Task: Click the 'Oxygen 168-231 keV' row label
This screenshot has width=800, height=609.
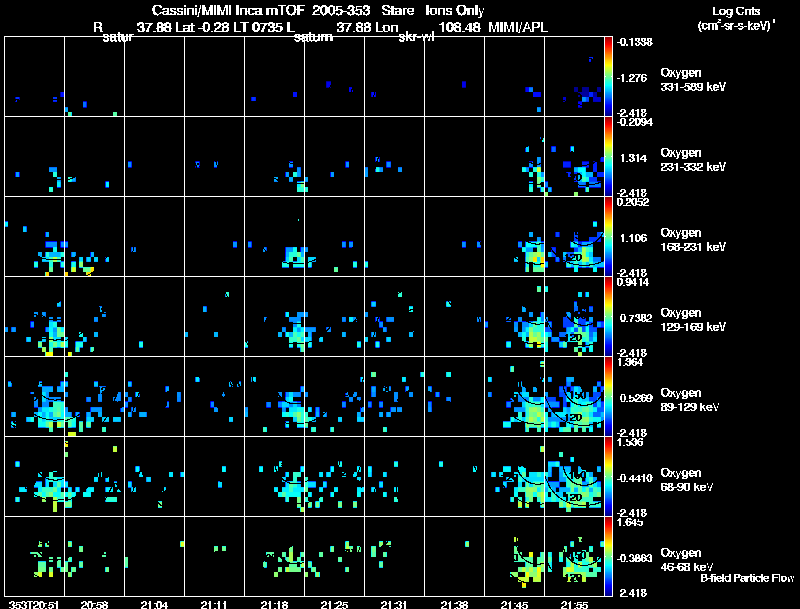Action: 693,240
